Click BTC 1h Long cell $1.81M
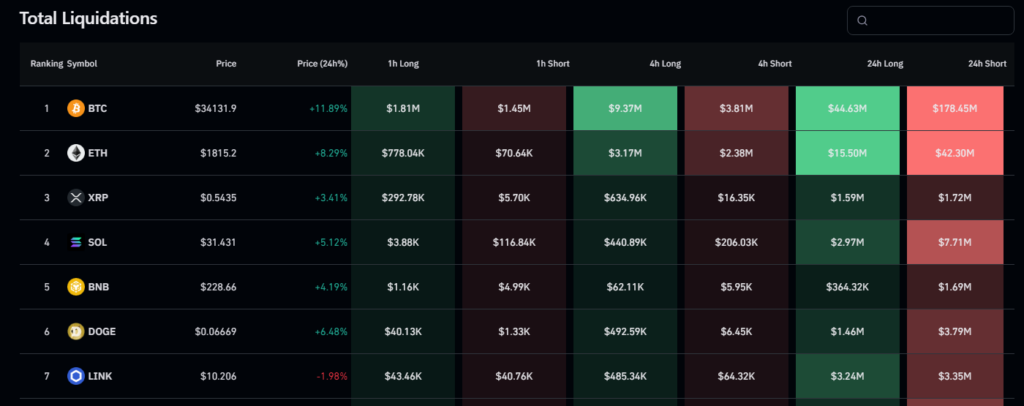This screenshot has height=406, width=1024. click(403, 108)
